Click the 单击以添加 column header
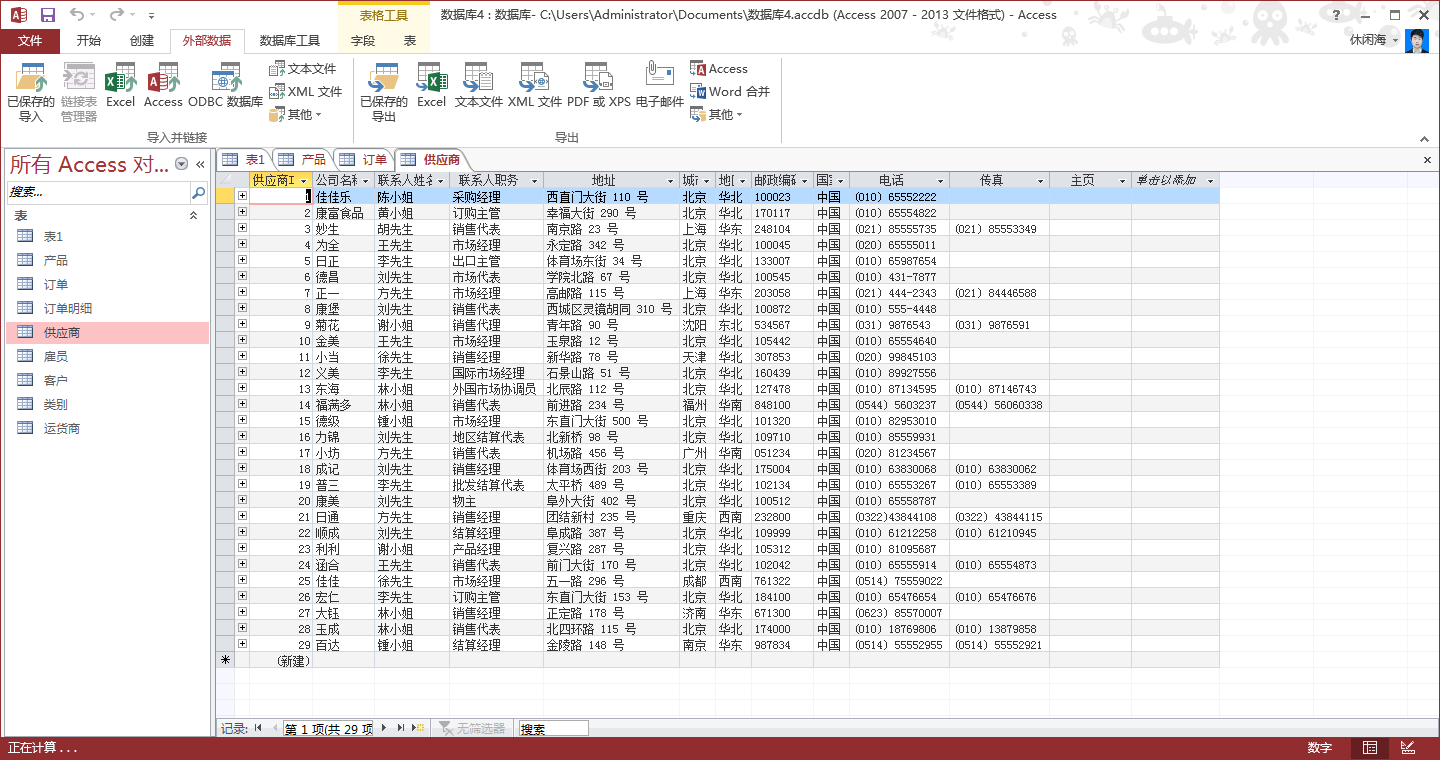 1175,180
